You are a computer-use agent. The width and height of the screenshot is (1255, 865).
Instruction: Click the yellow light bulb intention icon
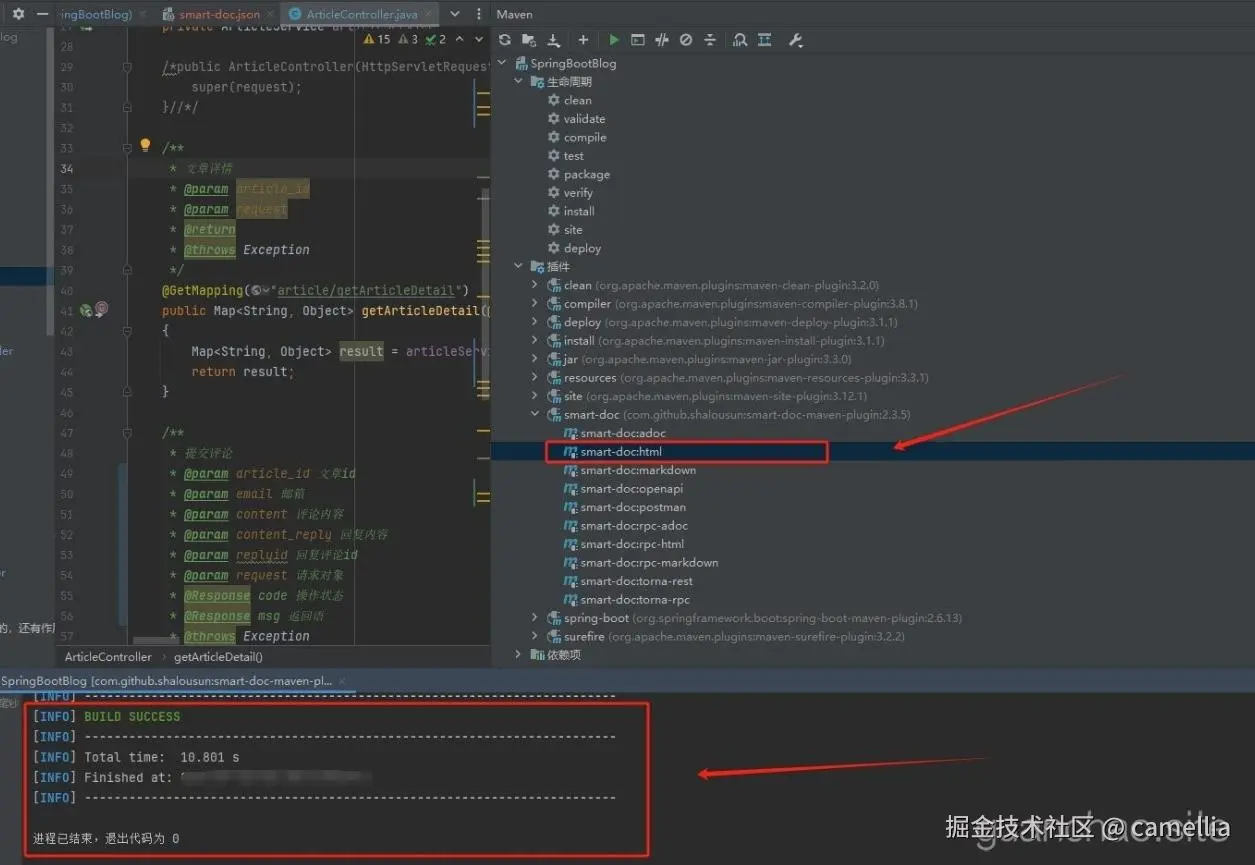pyautogui.click(x=144, y=146)
